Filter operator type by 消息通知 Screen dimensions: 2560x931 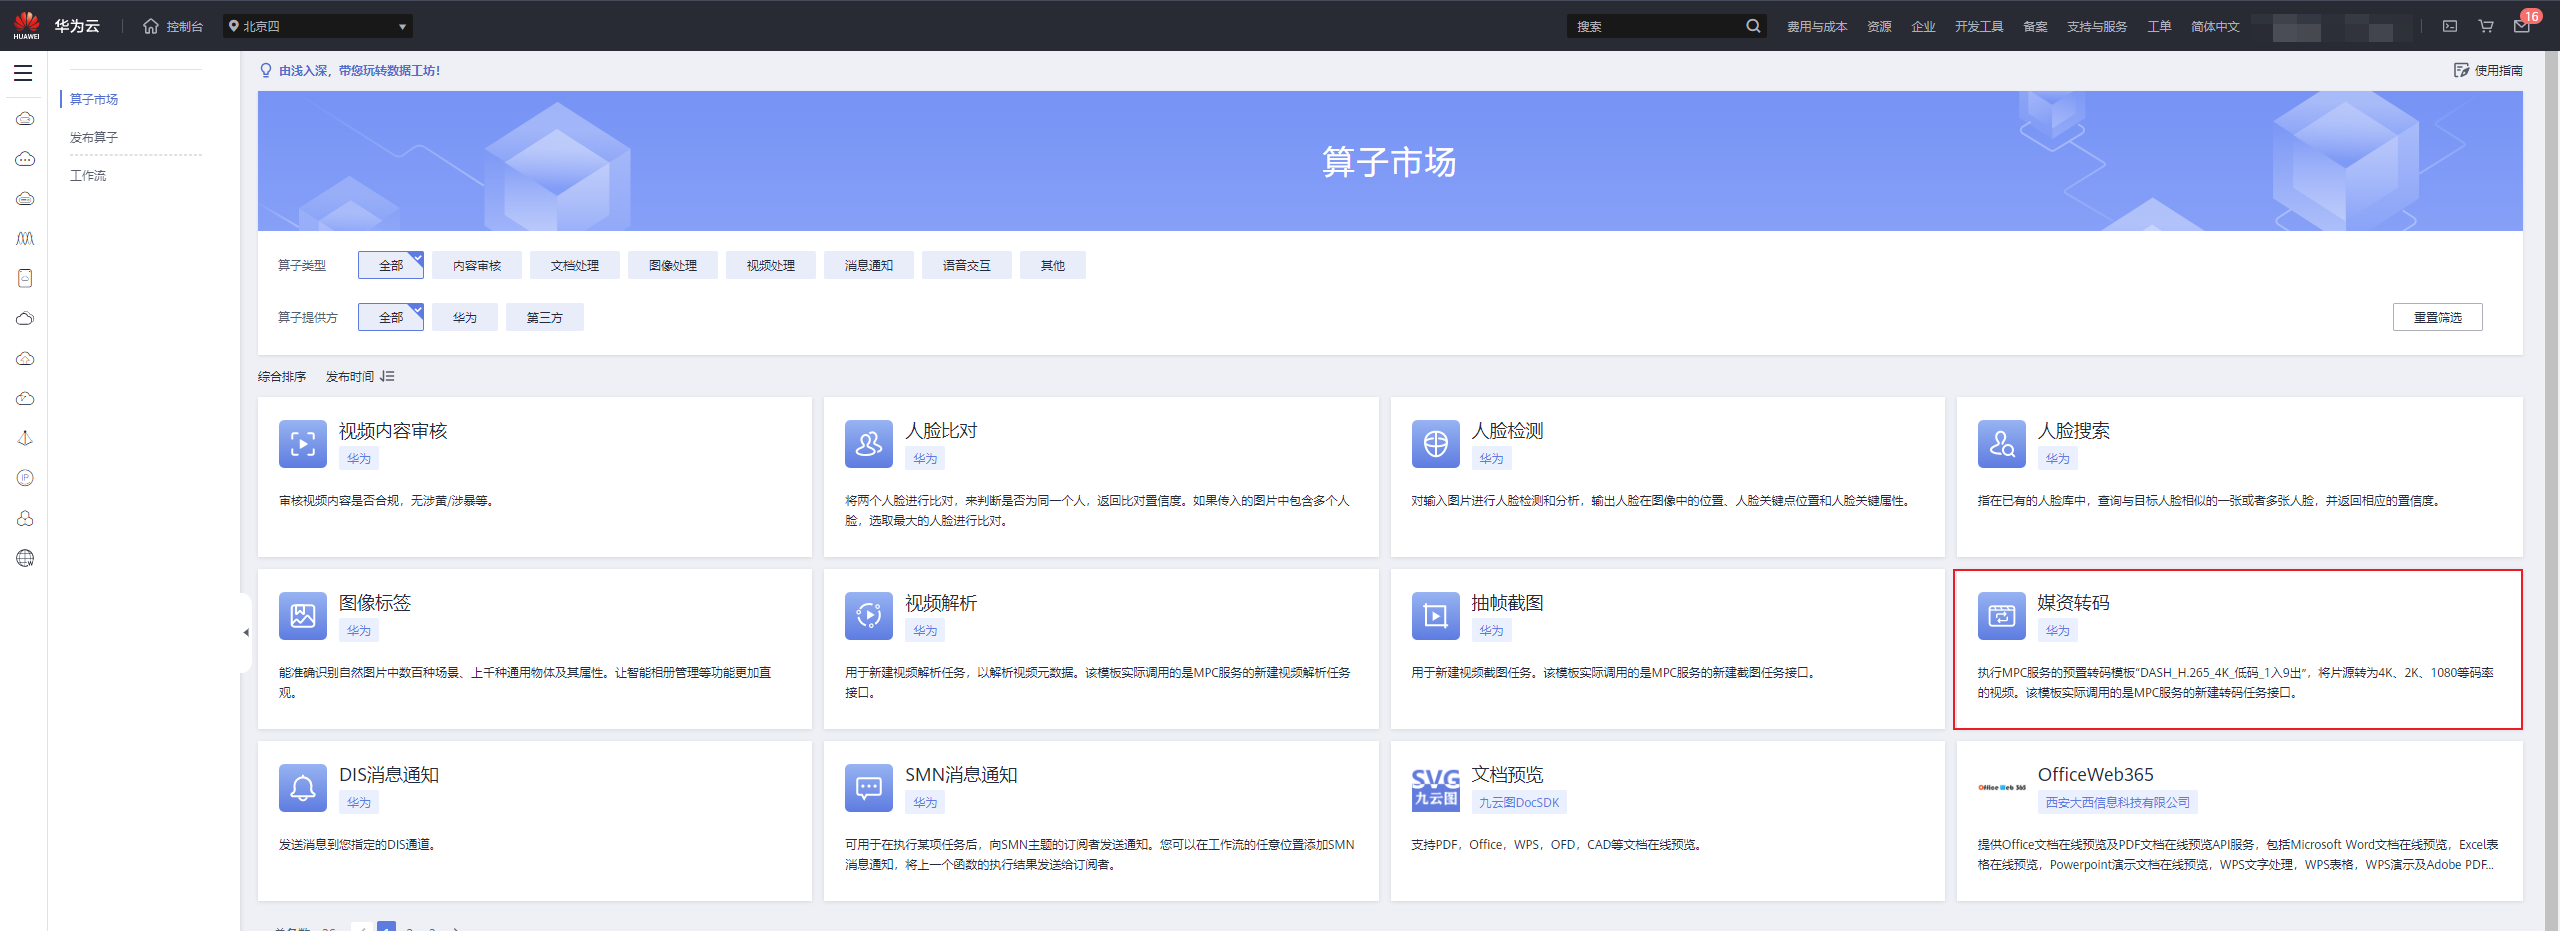pos(869,265)
